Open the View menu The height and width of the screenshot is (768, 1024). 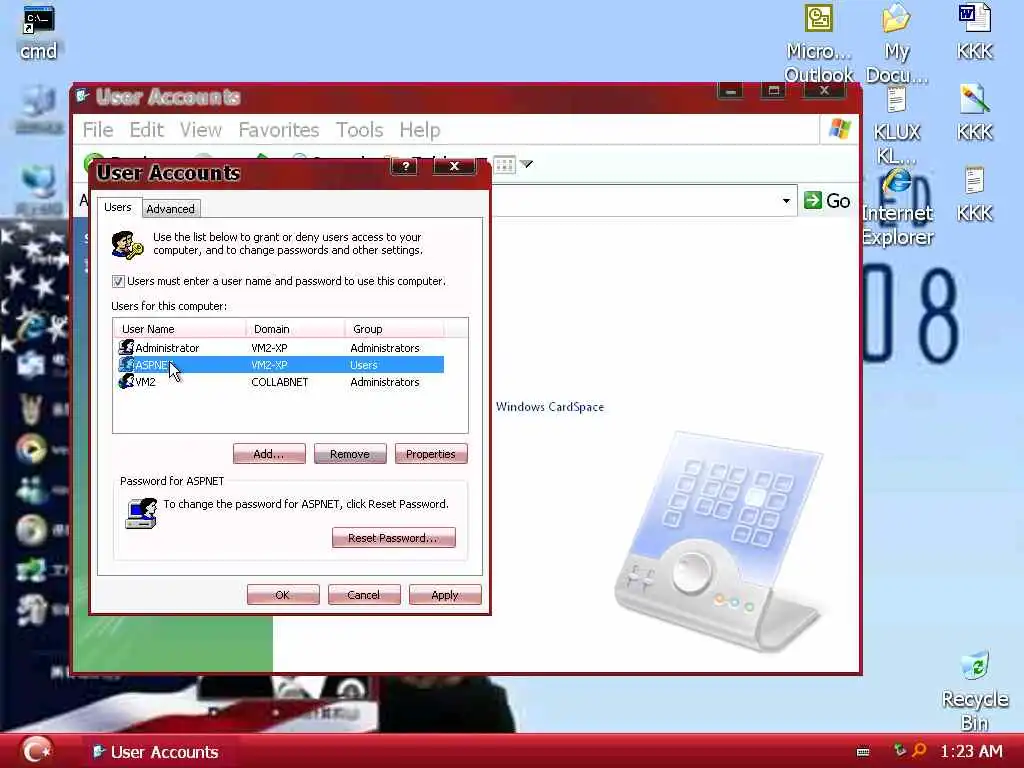[201, 130]
